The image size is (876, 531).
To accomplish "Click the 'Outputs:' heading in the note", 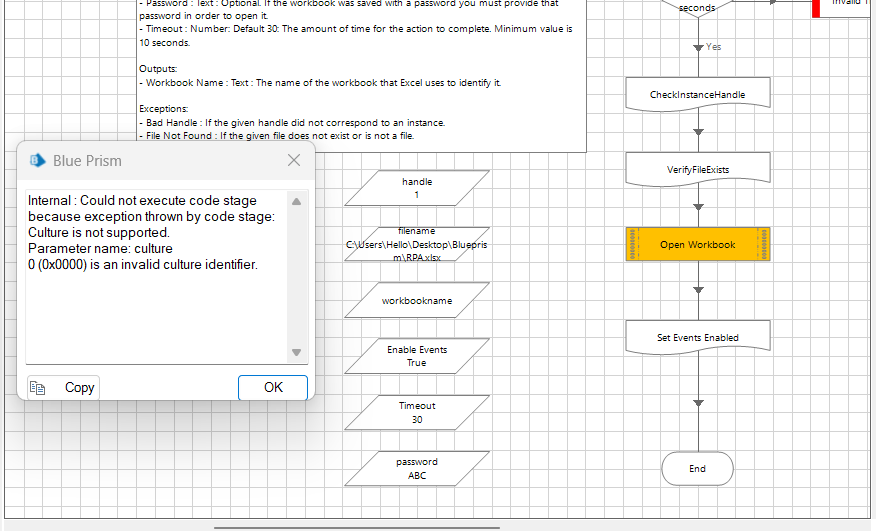I will pyautogui.click(x=158, y=69).
